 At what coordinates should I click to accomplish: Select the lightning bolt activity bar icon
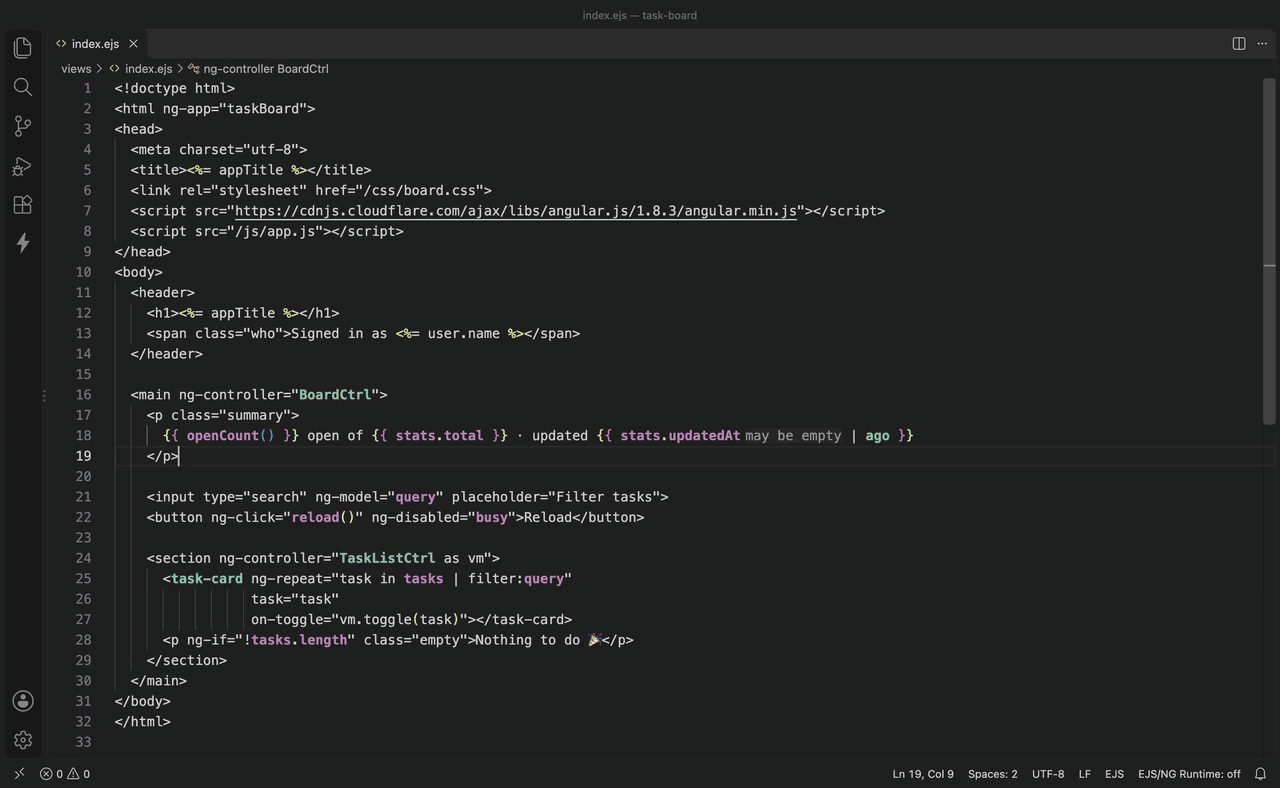[x=22, y=243]
